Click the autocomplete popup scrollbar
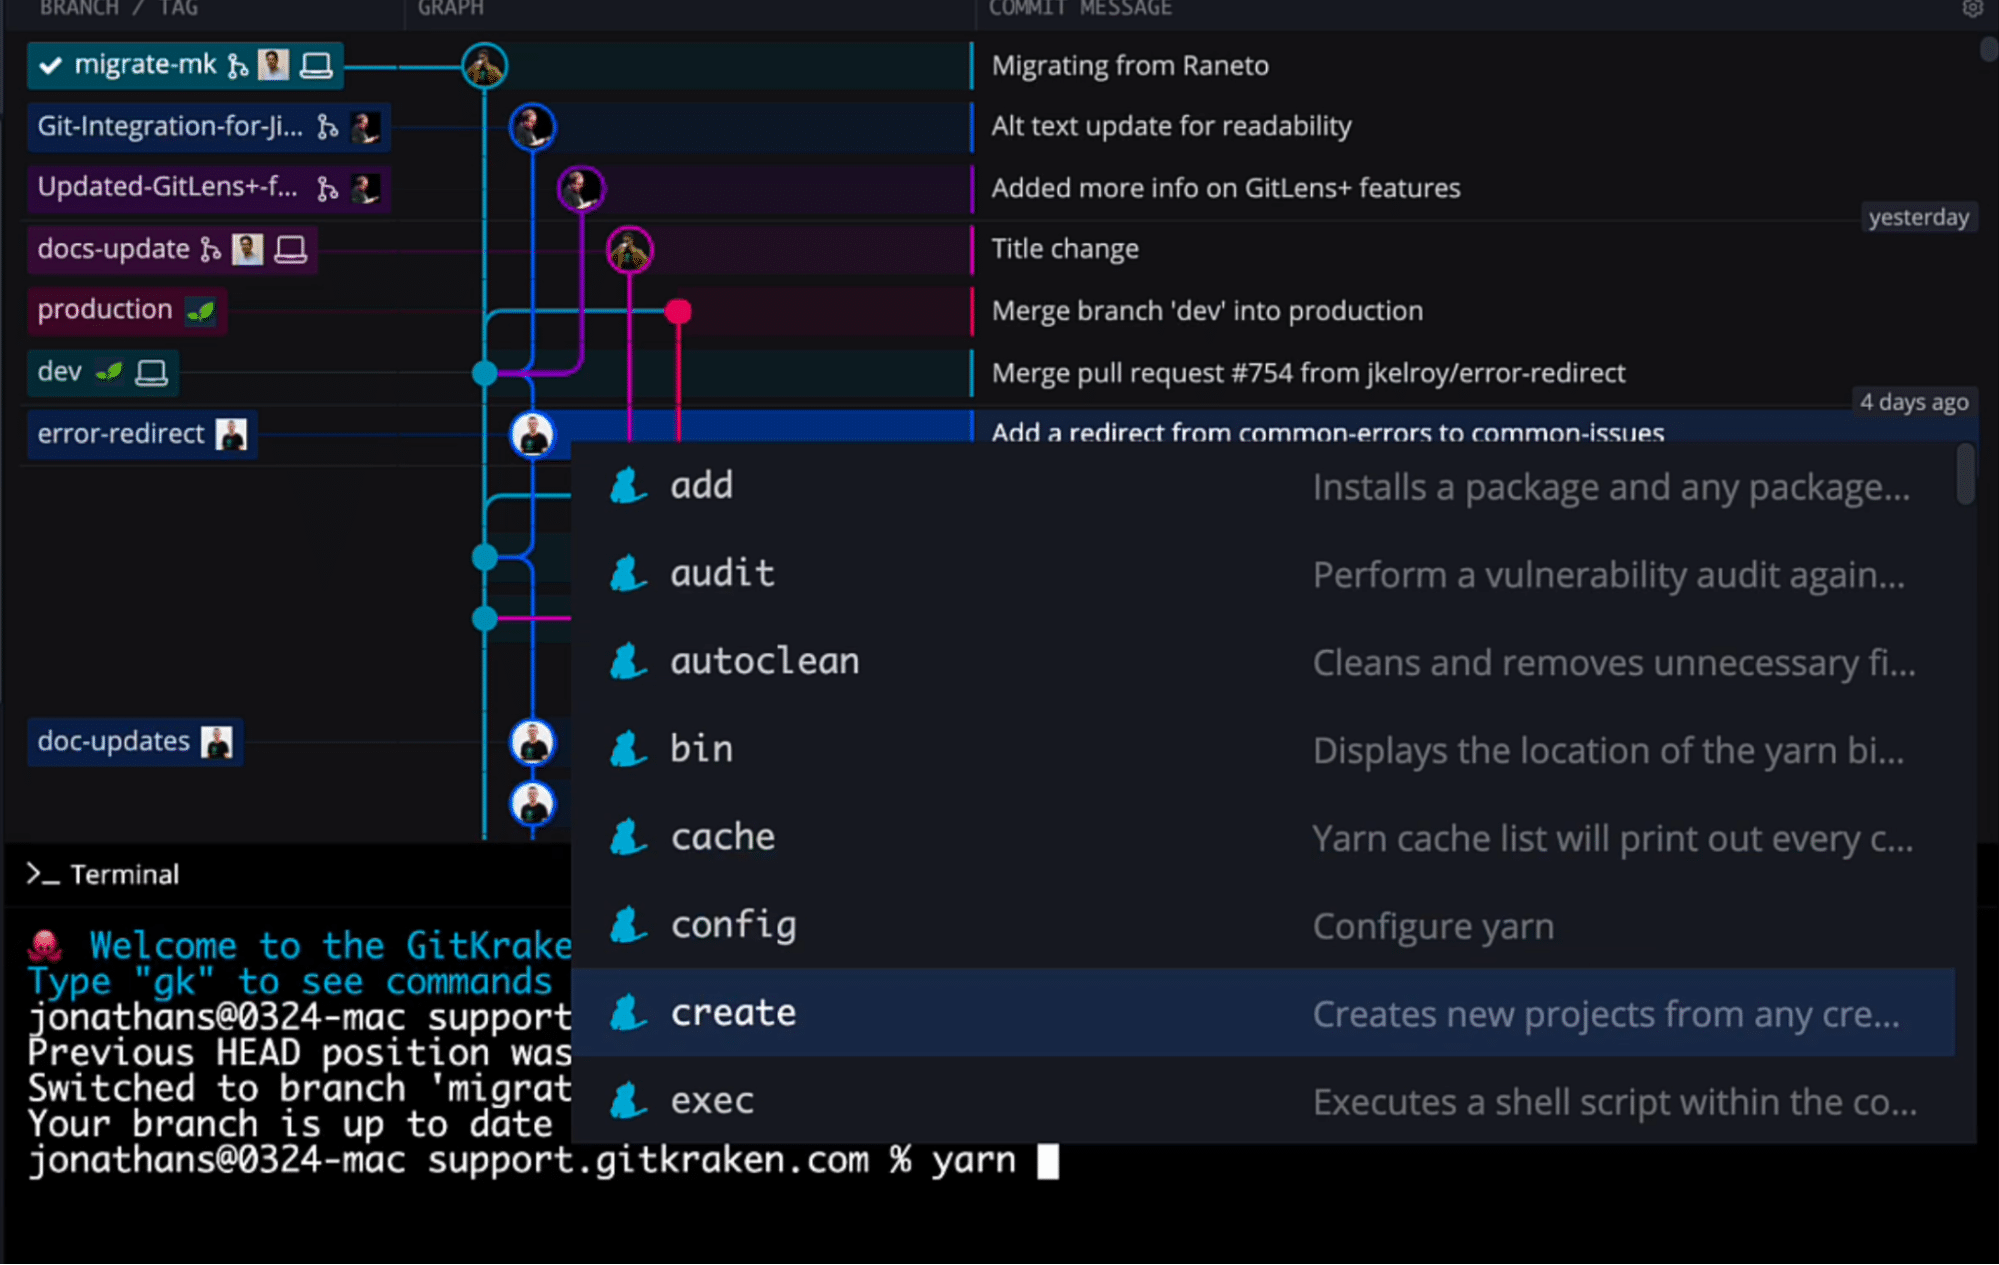This screenshot has width=1999, height=1265. coord(1966,474)
